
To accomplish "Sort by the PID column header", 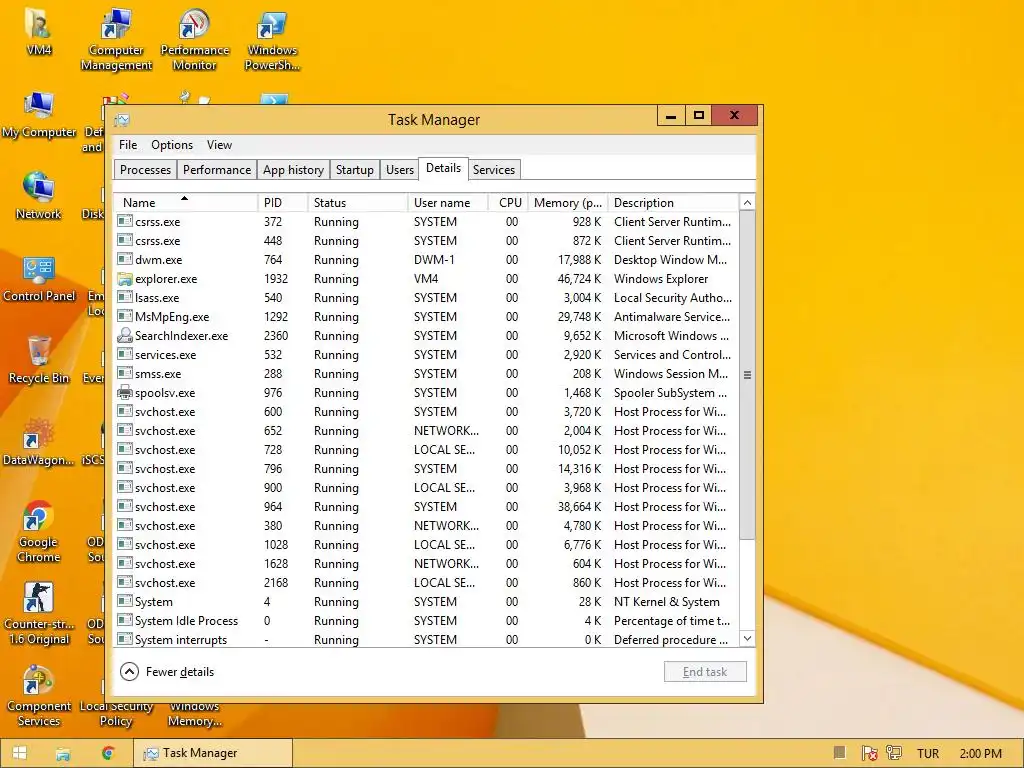I will [x=283, y=202].
